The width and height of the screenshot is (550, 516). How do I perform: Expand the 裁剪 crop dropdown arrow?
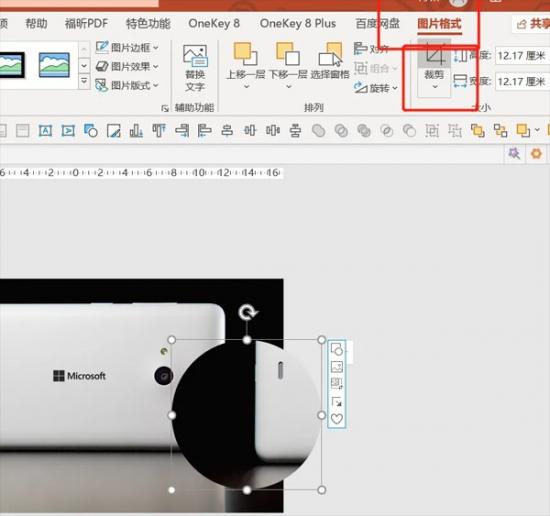[435, 87]
